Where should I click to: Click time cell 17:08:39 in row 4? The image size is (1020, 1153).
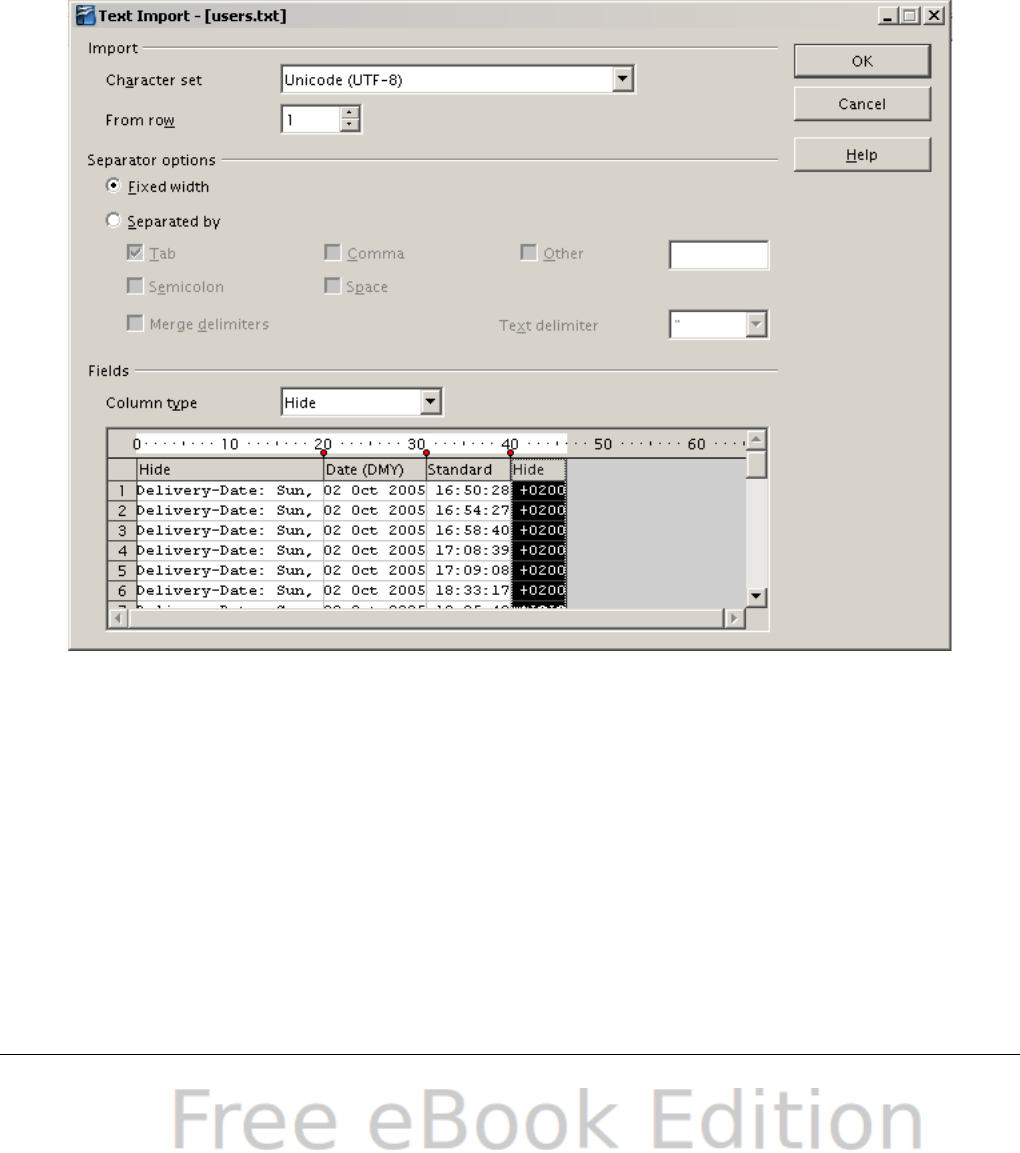pyautogui.click(x=468, y=550)
